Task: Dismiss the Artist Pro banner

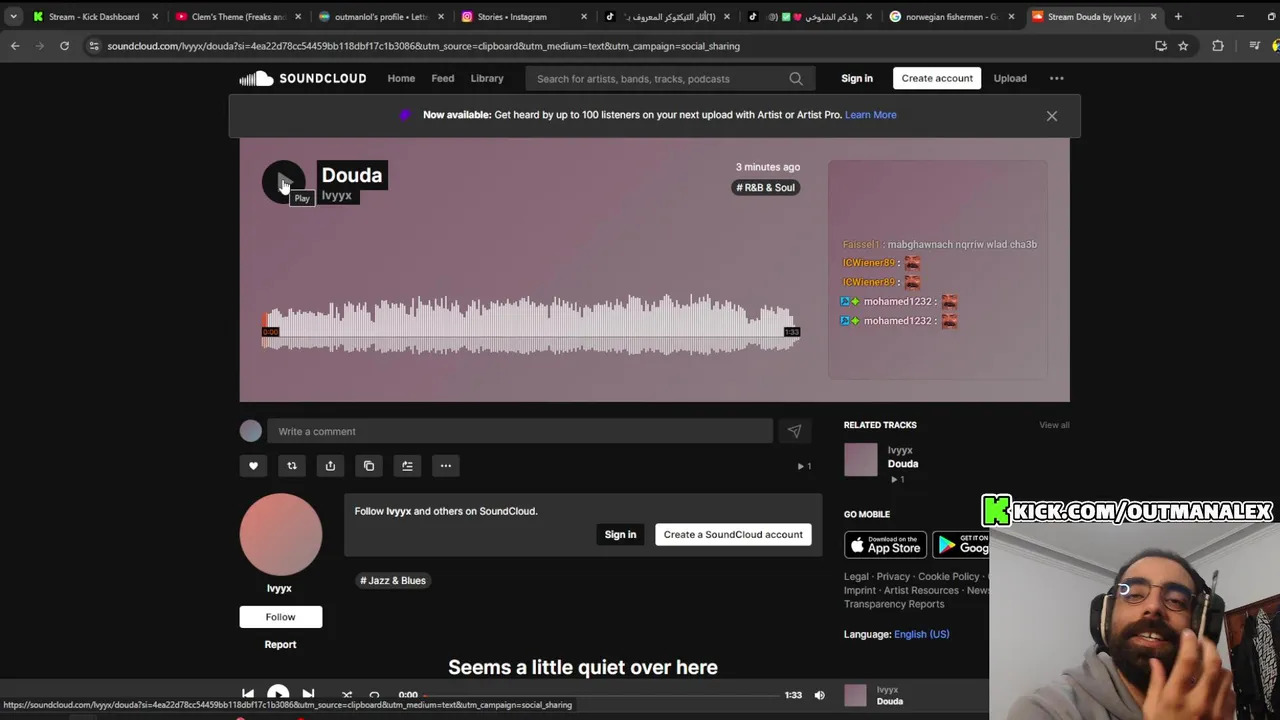Action: click(1052, 116)
